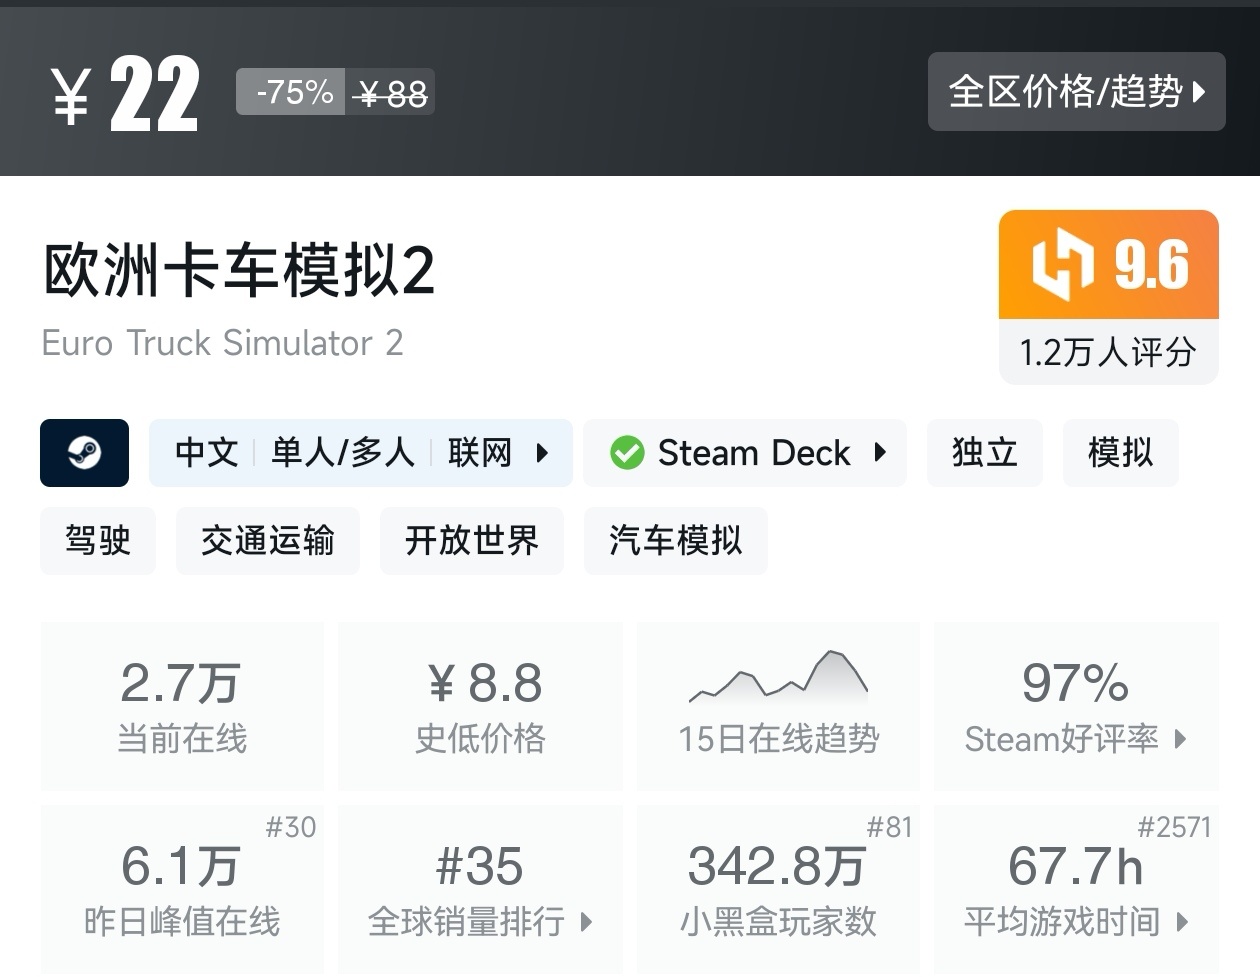Expand the Steam Deck compatibility chip

[x=745, y=453]
